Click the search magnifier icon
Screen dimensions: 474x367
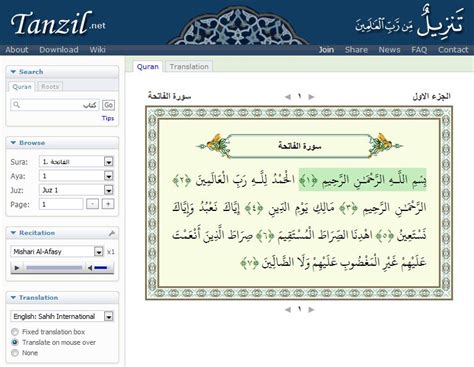point(16,105)
